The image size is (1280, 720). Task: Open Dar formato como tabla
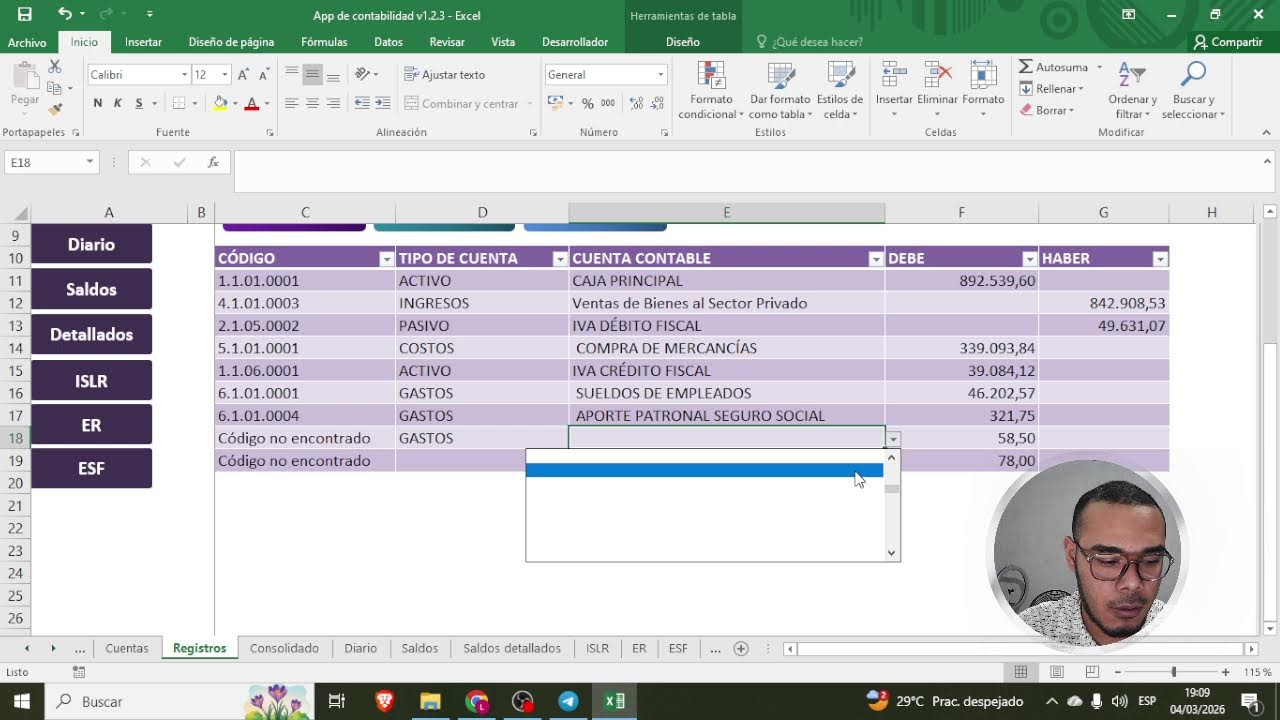[x=779, y=90]
